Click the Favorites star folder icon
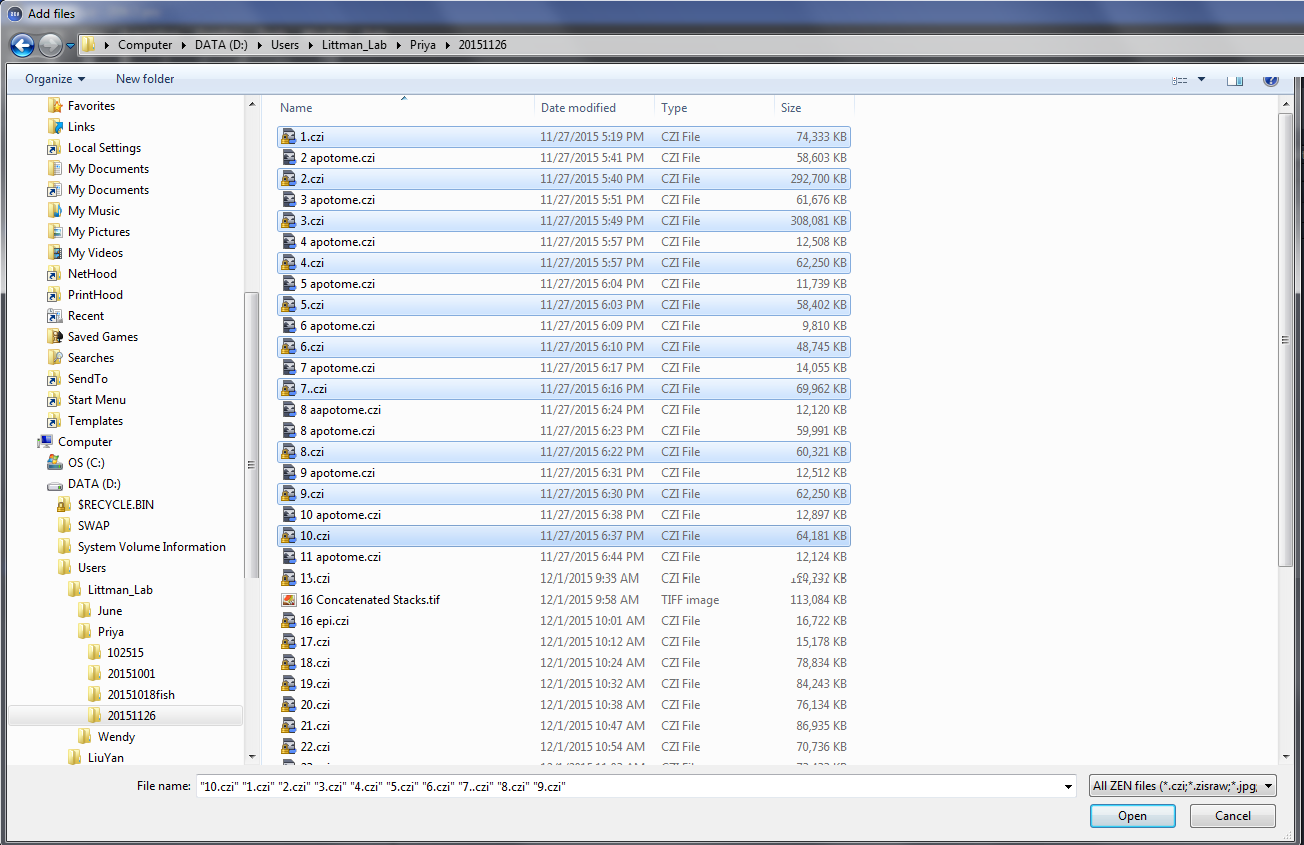This screenshot has width=1304, height=845. point(56,106)
